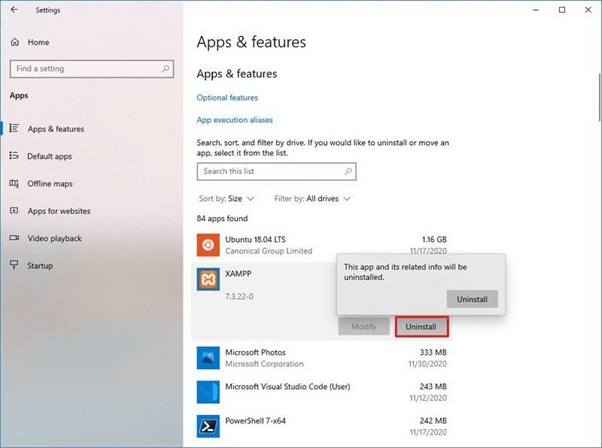Select Apps for websites in sidebar
Viewport: 602px width, 448px height.
click(x=59, y=211)
